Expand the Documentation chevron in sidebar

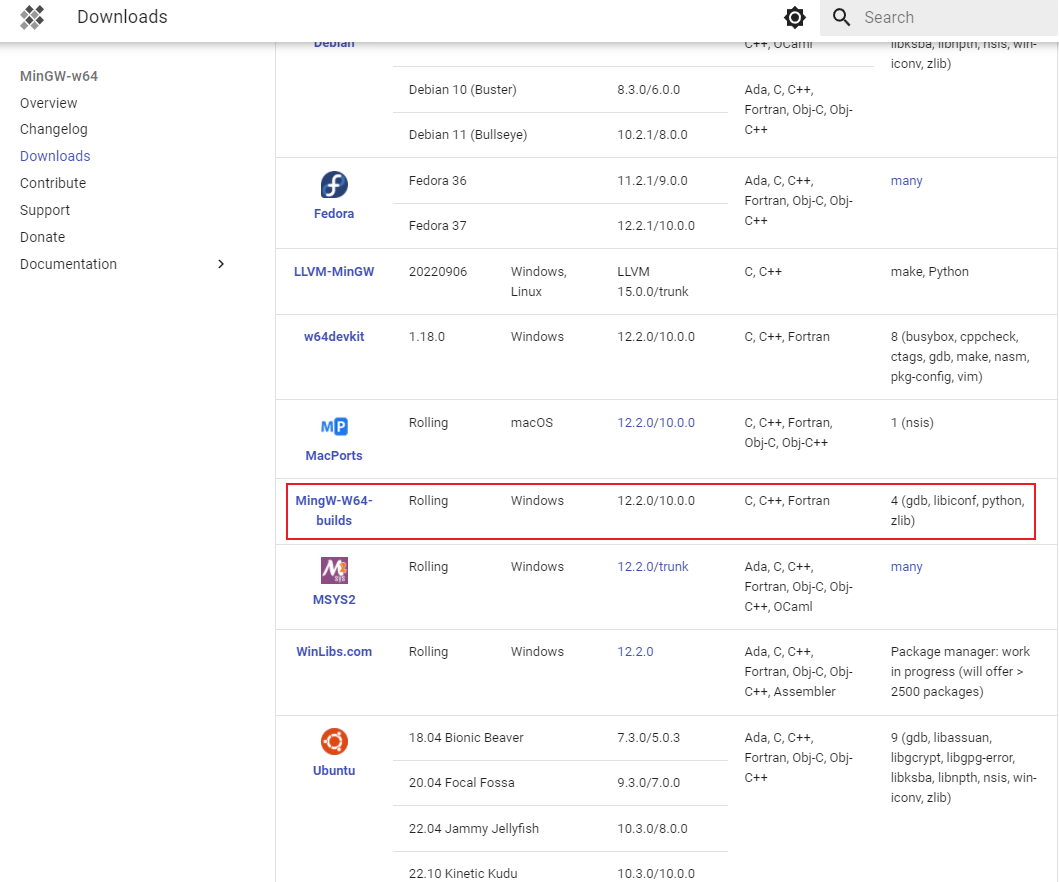(221, 264)
